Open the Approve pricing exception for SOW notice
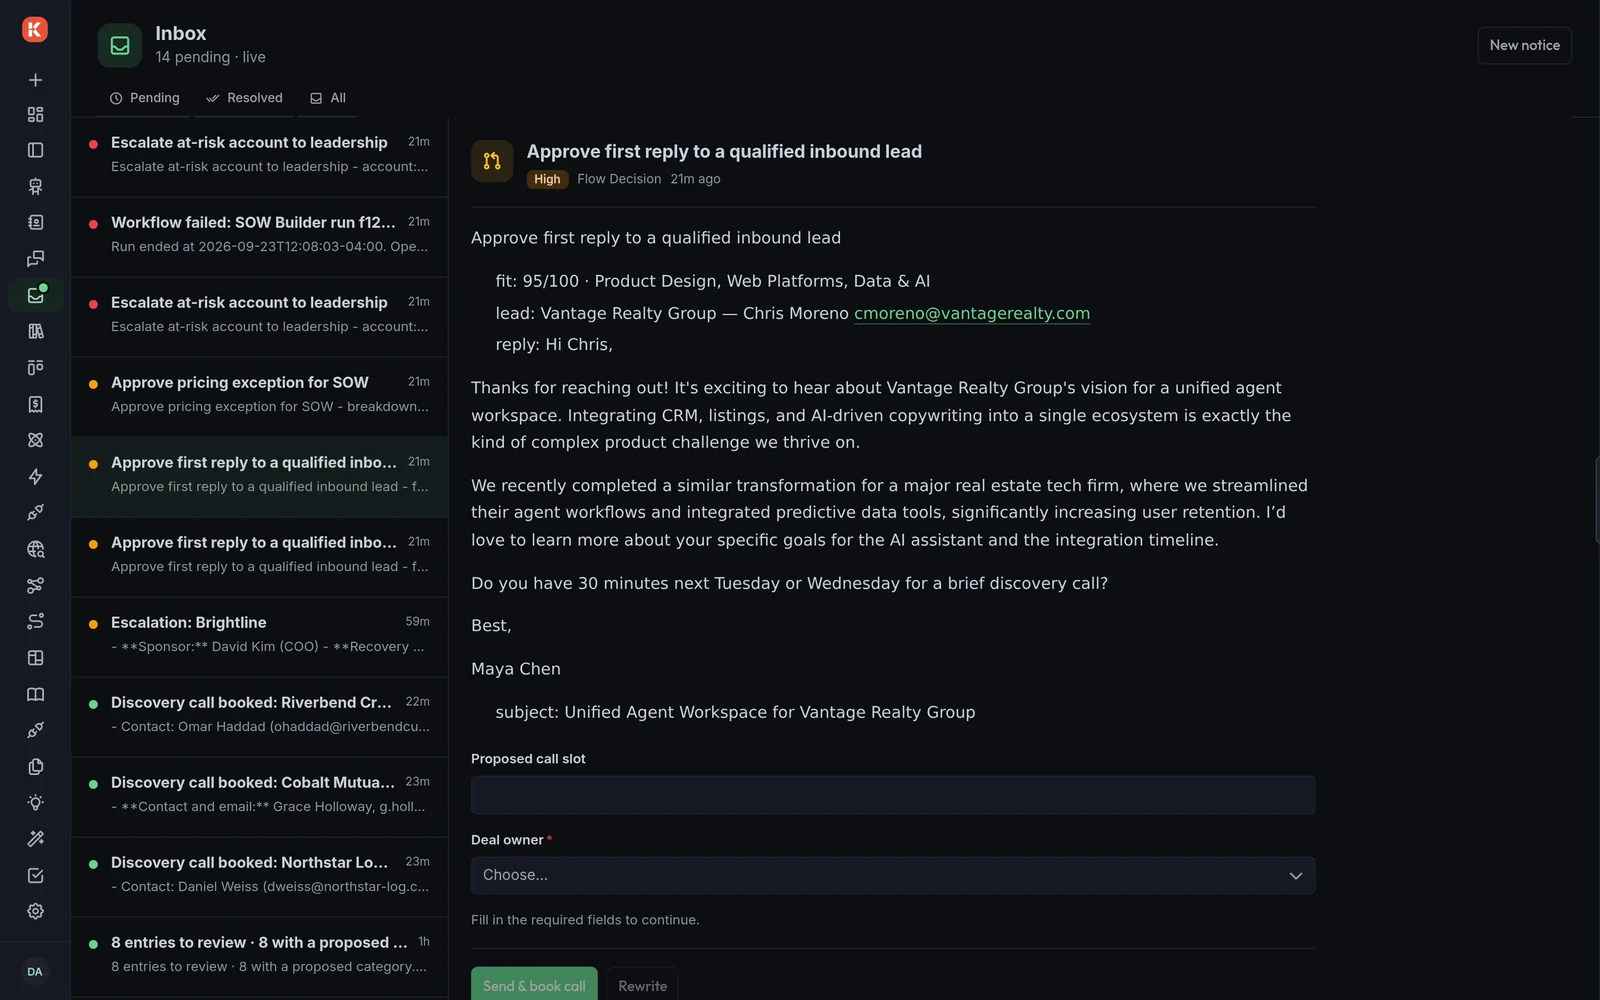The height and width of the screenshot is (1000, 1600). coord(260,397)
